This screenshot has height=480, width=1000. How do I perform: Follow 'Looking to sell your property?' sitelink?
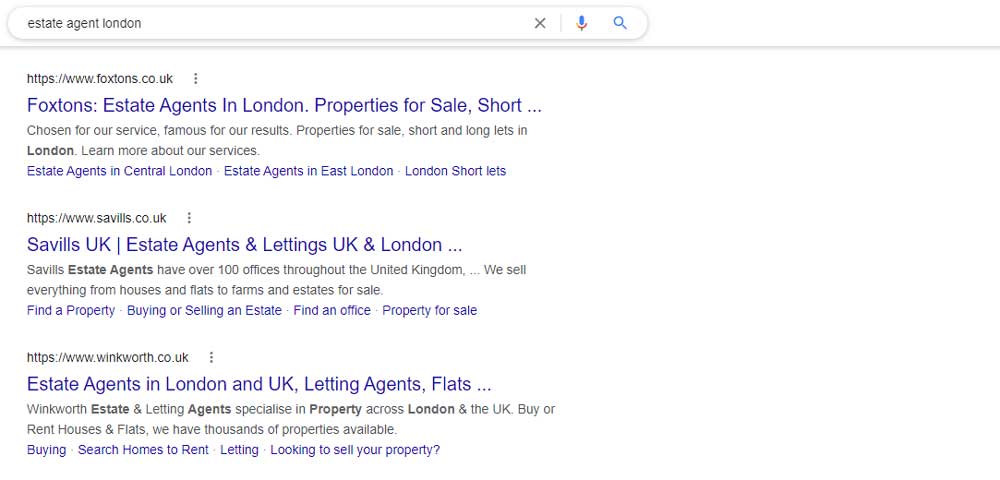click(x=355, y=450)
